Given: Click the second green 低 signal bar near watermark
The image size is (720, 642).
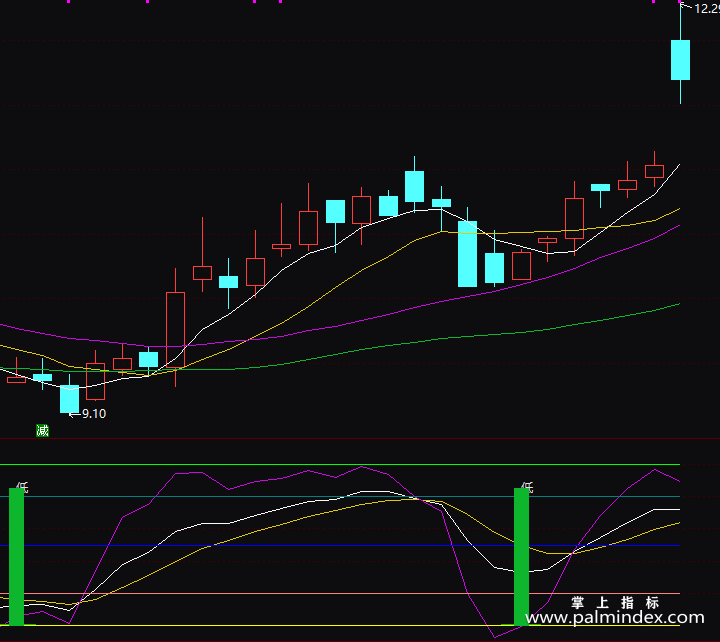Looking at the screenshot, I should (x=521, y=557).
